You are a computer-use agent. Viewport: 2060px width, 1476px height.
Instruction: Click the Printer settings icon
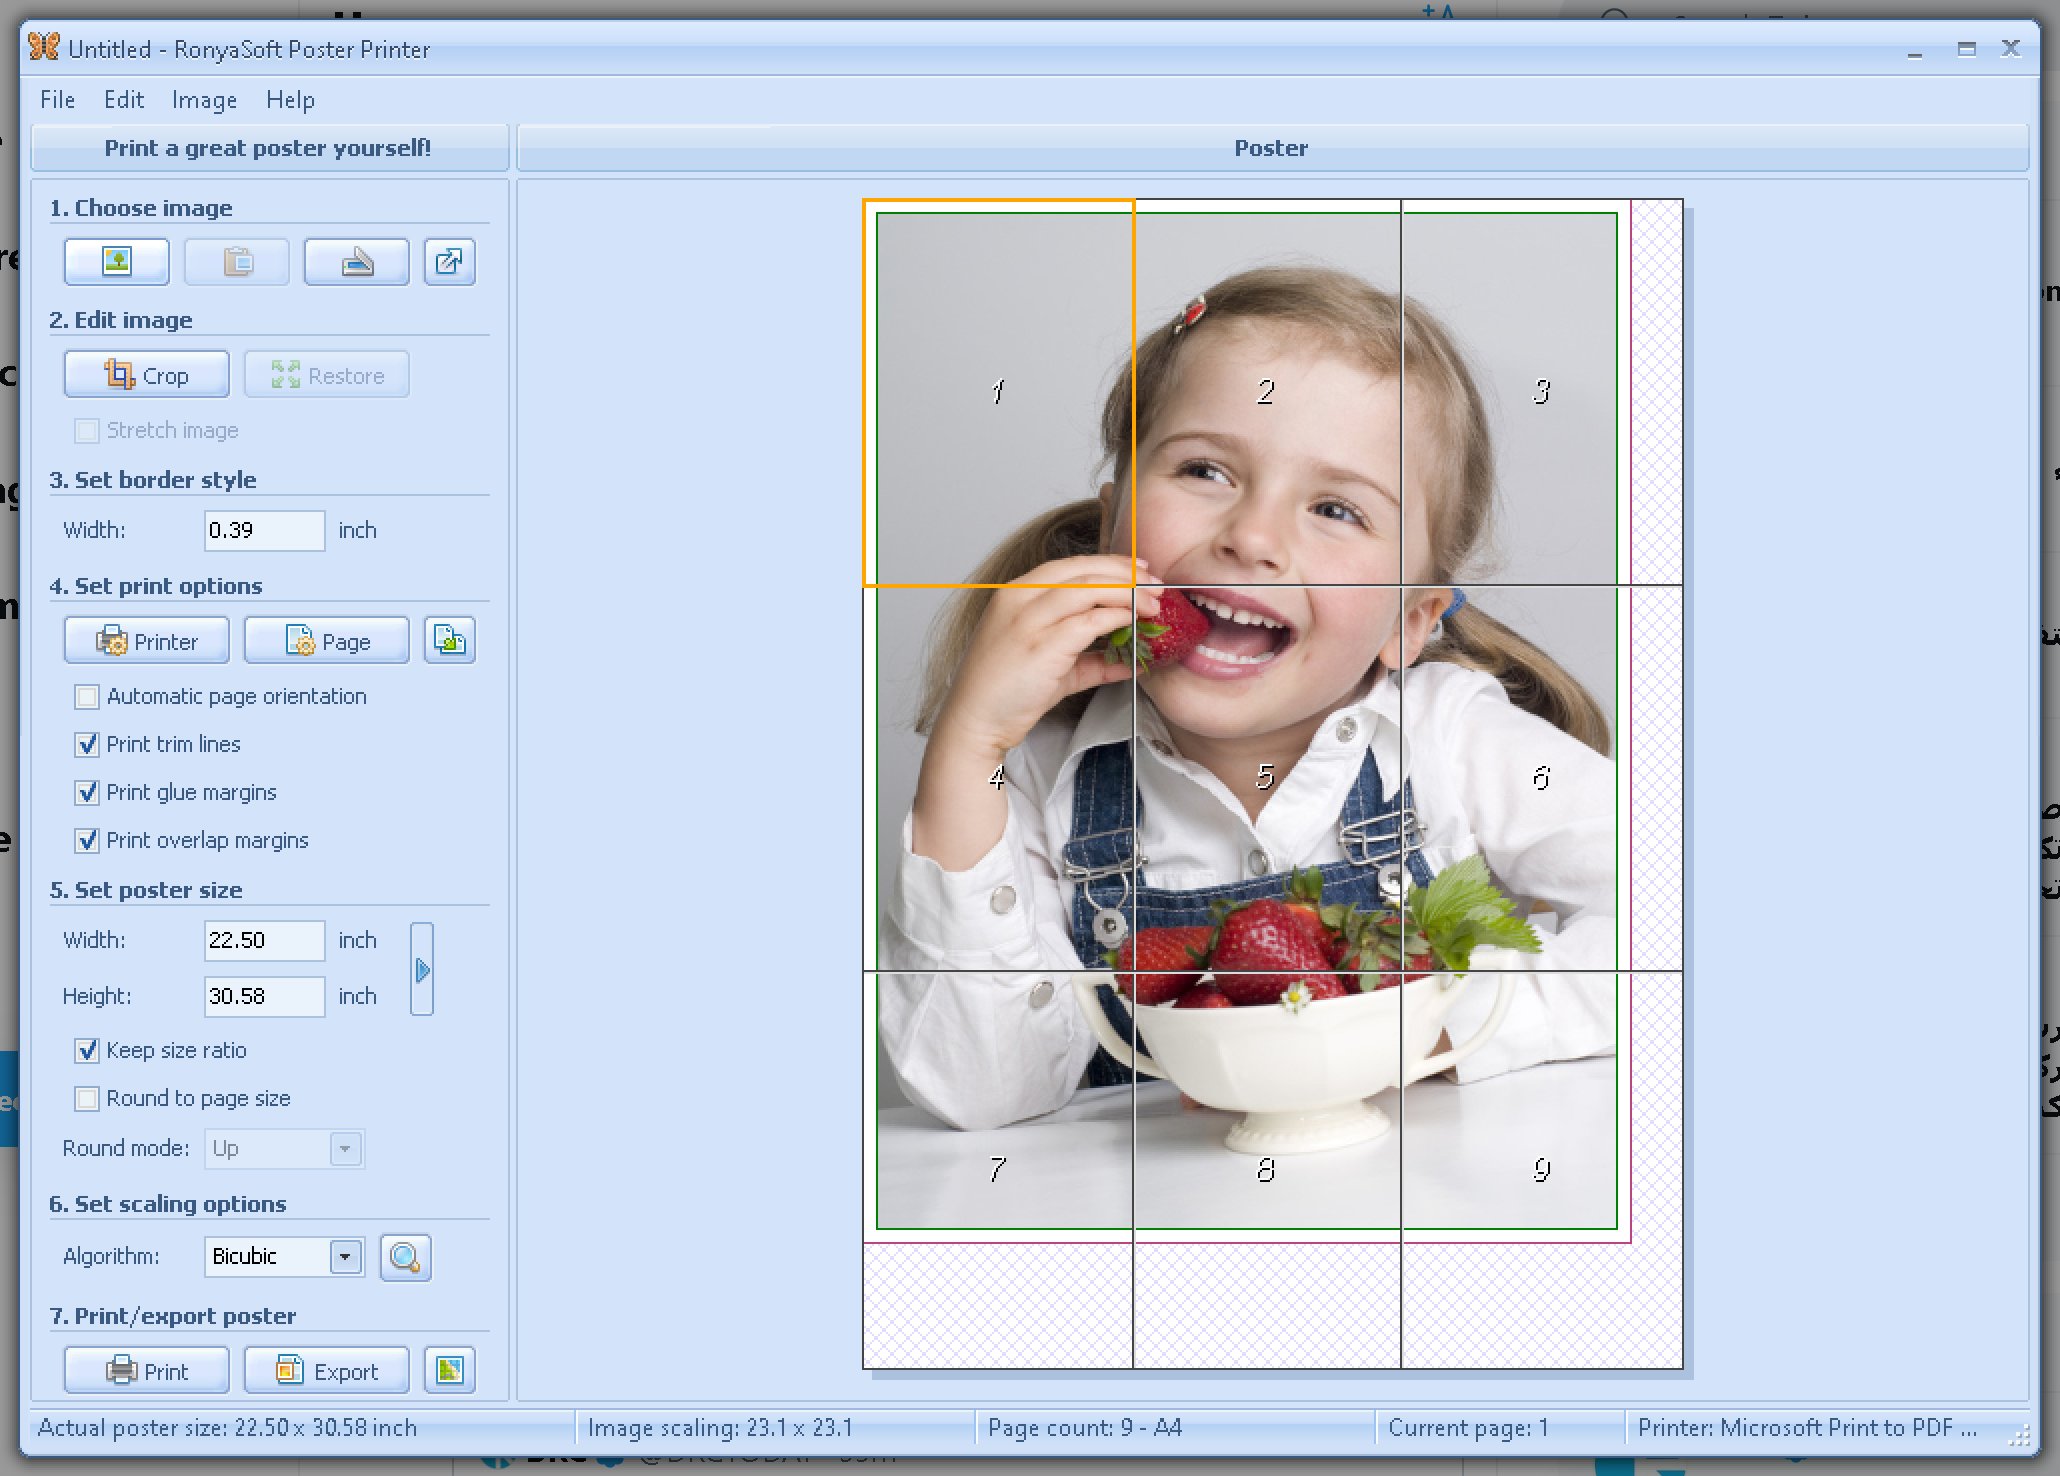pyautogui.click(x=145, y=642)
